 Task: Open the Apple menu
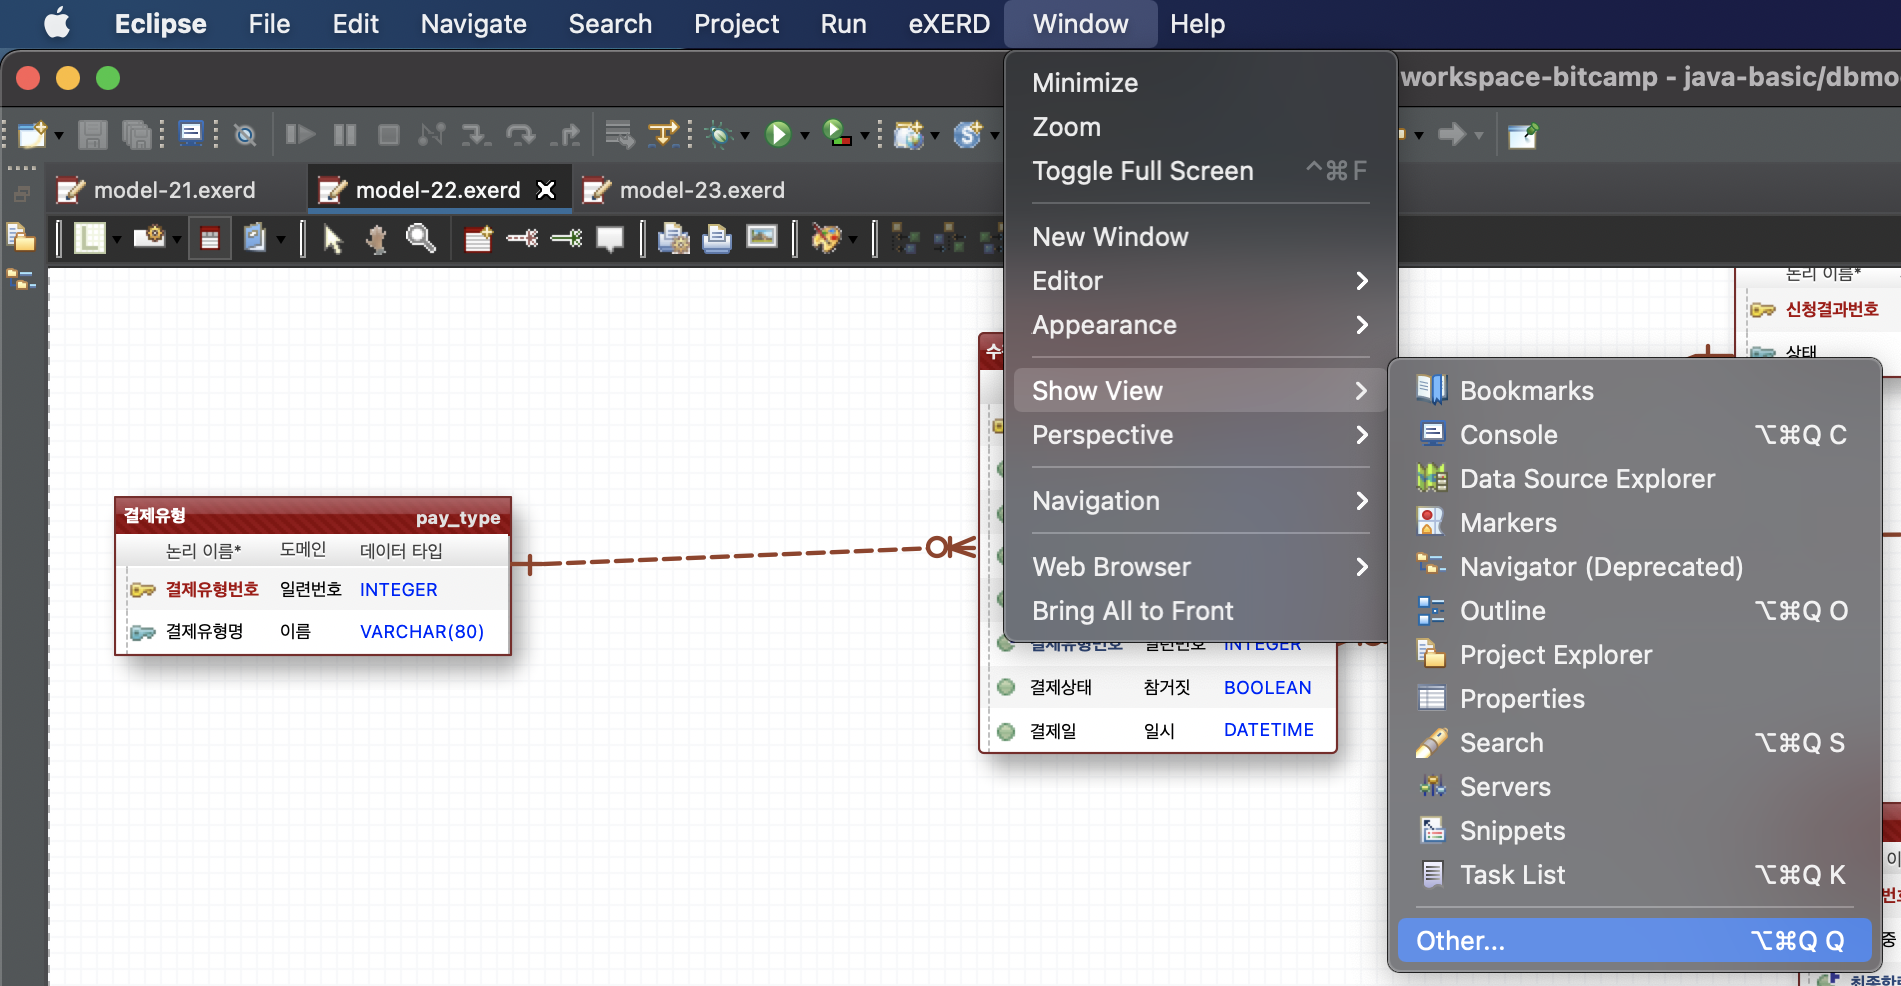click(x=57, y=23)
